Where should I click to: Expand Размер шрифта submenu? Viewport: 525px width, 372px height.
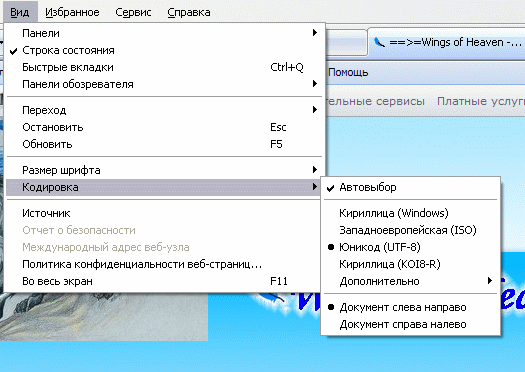click(164, 170)
